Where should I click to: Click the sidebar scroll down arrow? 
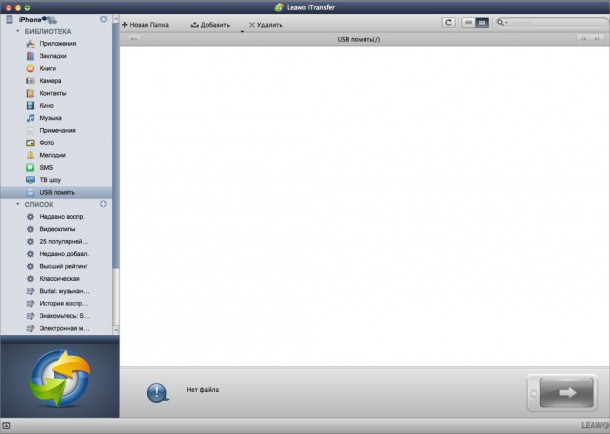tap(116, 330)
